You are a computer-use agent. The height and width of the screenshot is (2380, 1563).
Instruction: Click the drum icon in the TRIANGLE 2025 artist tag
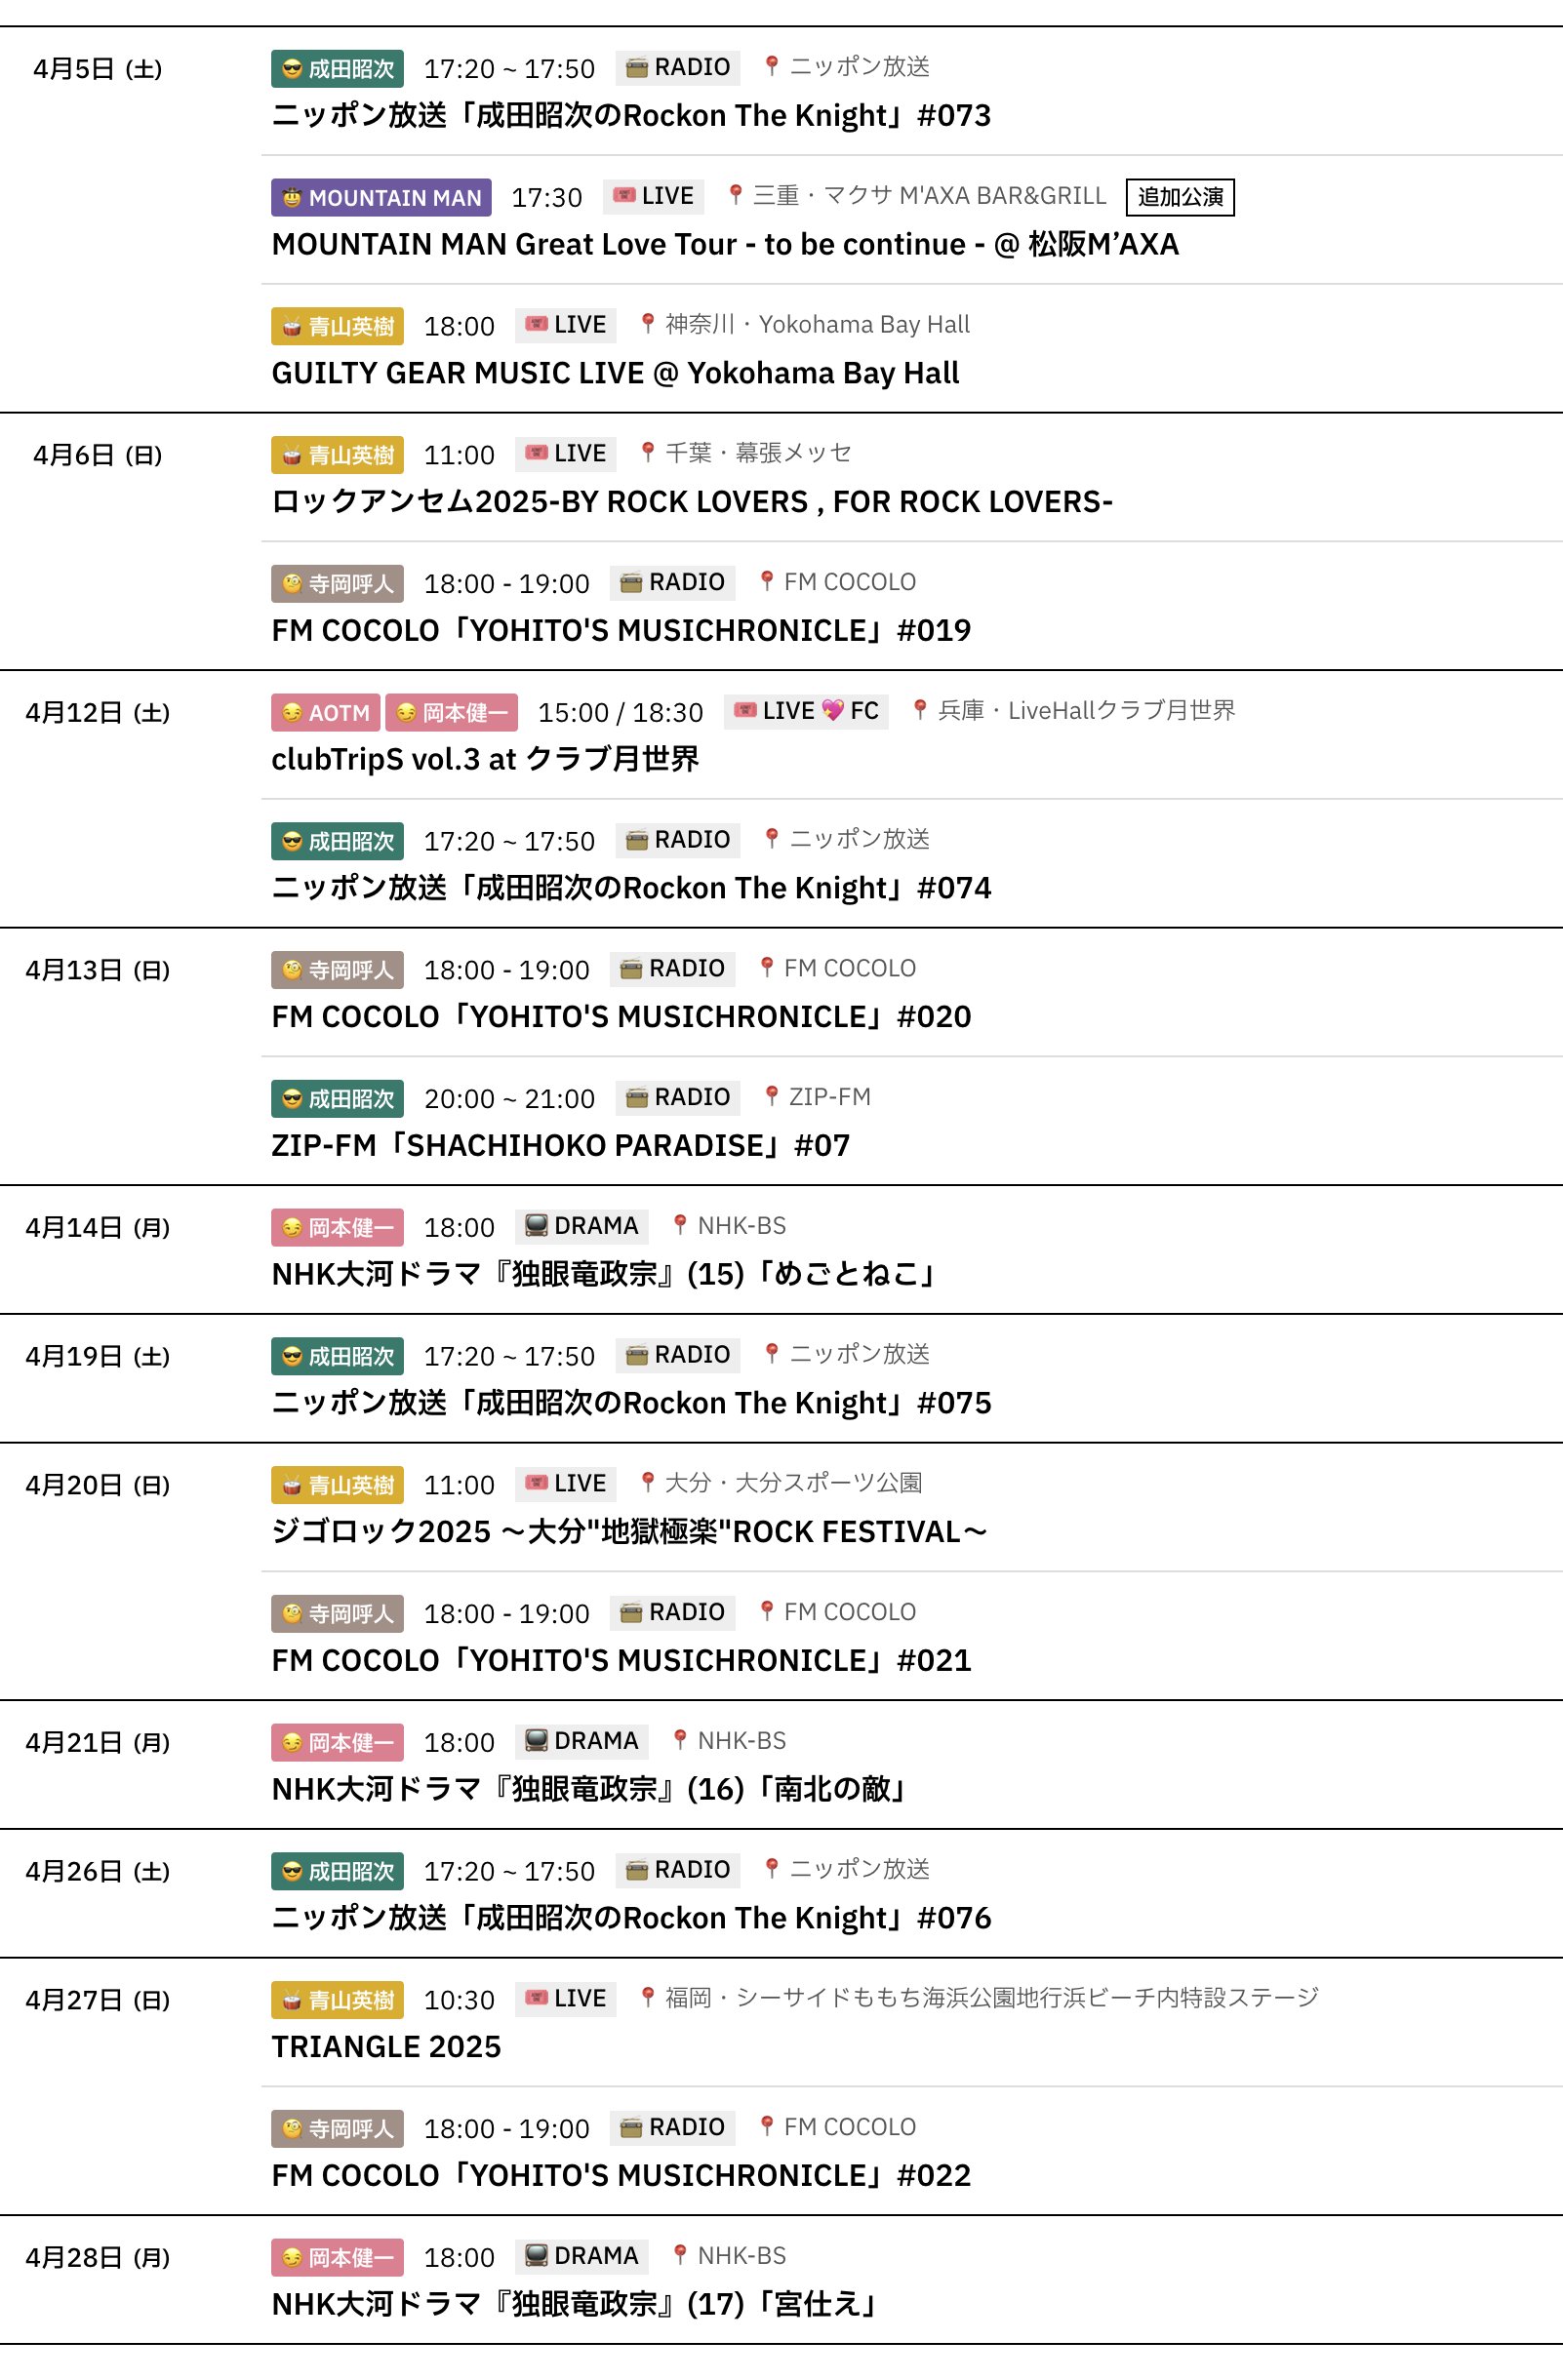click(292, 2000)
